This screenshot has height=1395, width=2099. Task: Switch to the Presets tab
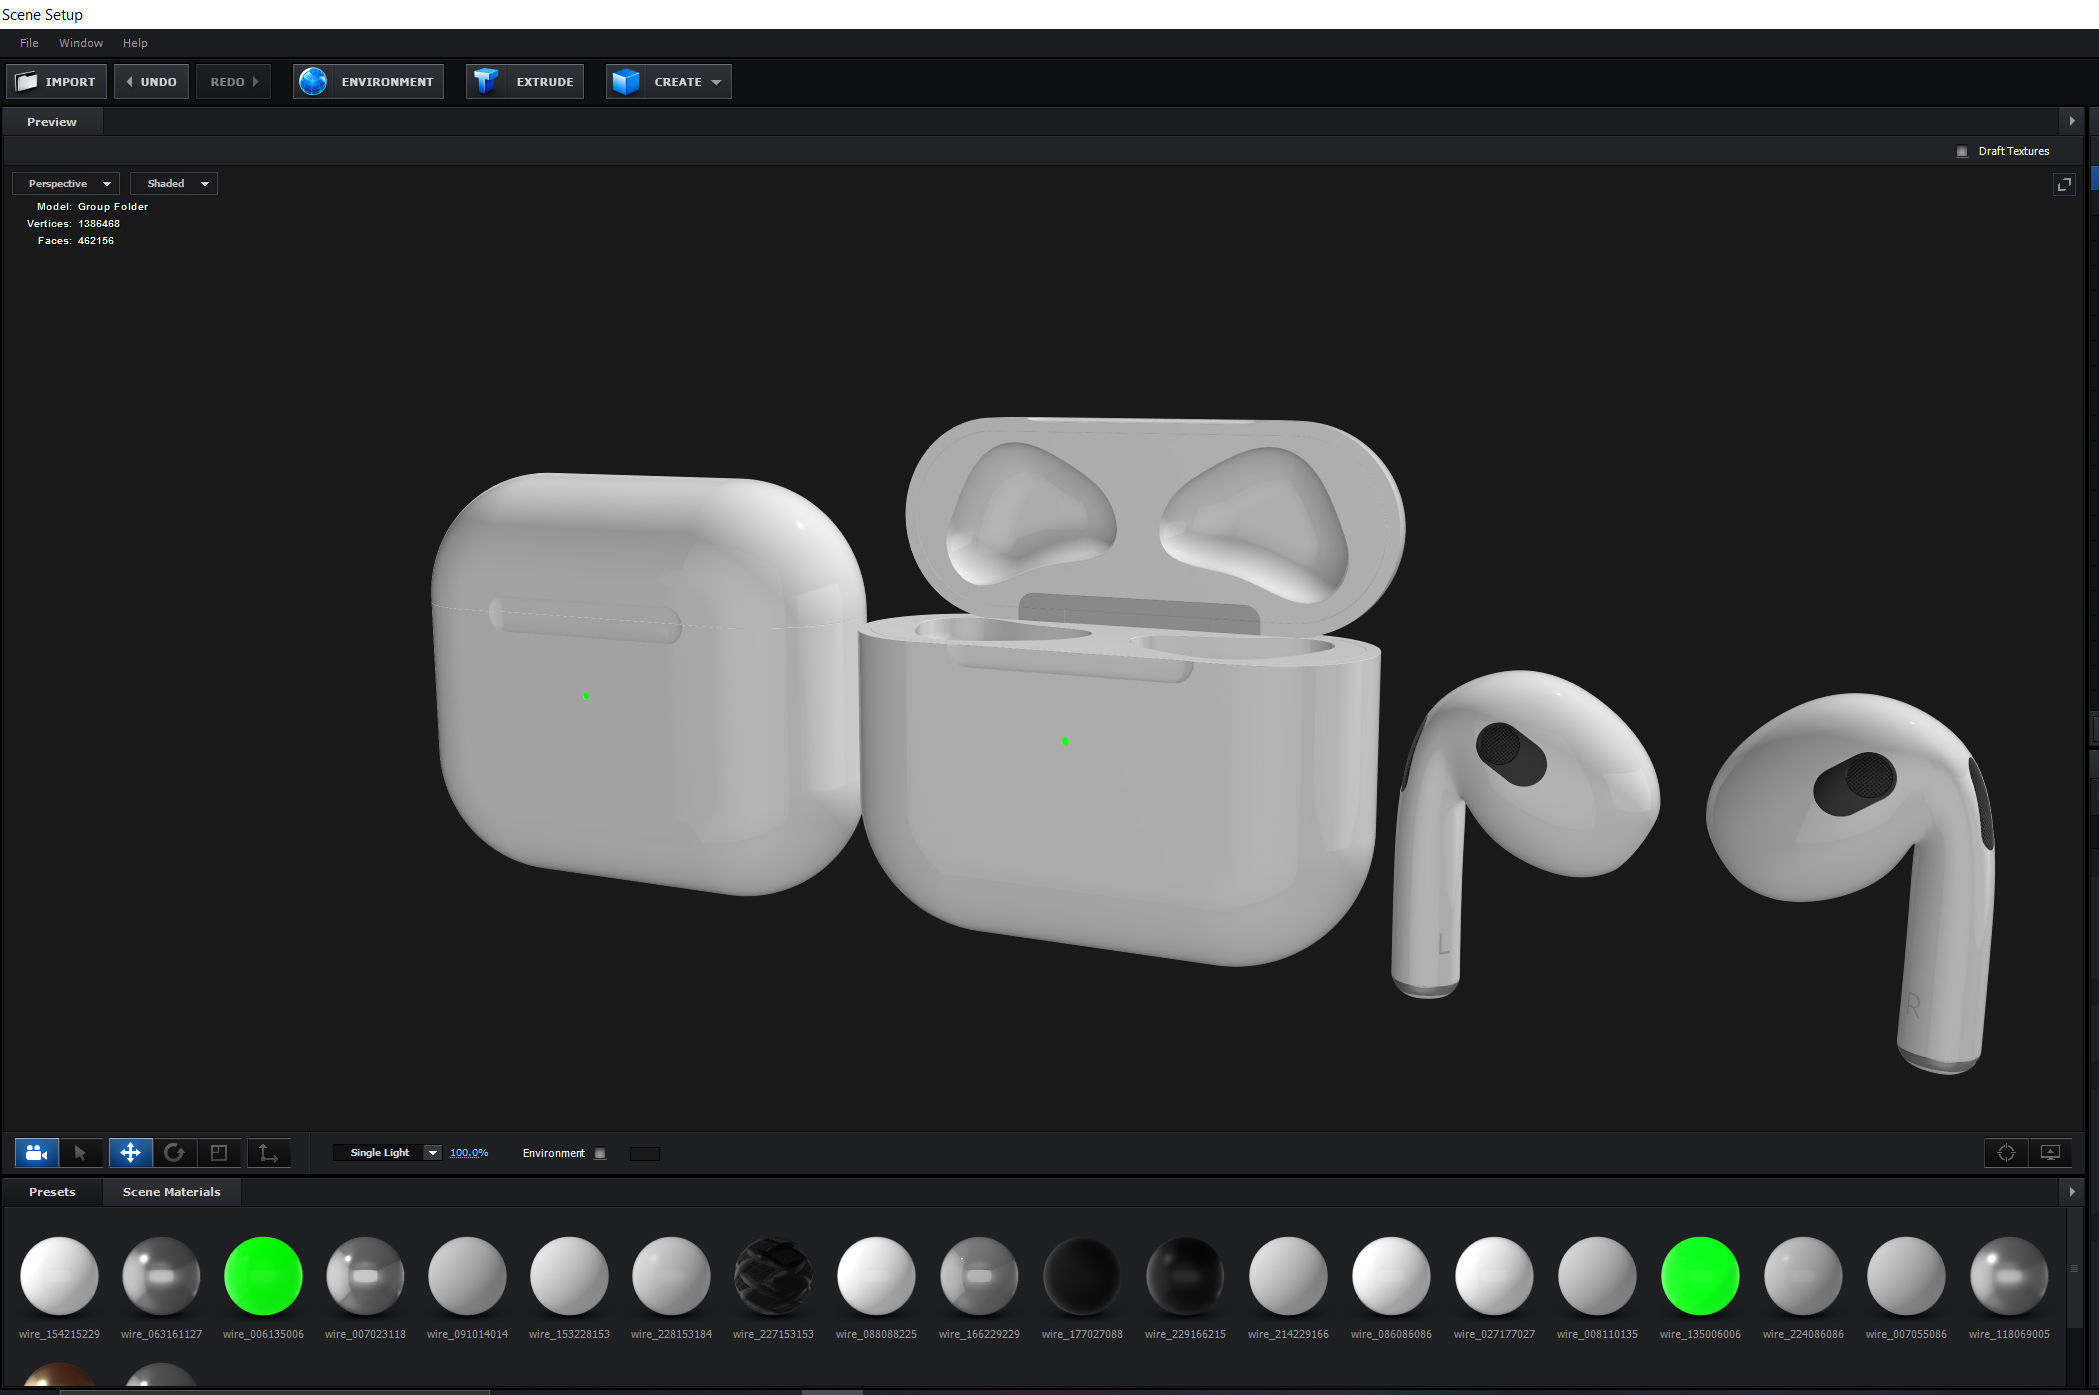coord(52,1192)
